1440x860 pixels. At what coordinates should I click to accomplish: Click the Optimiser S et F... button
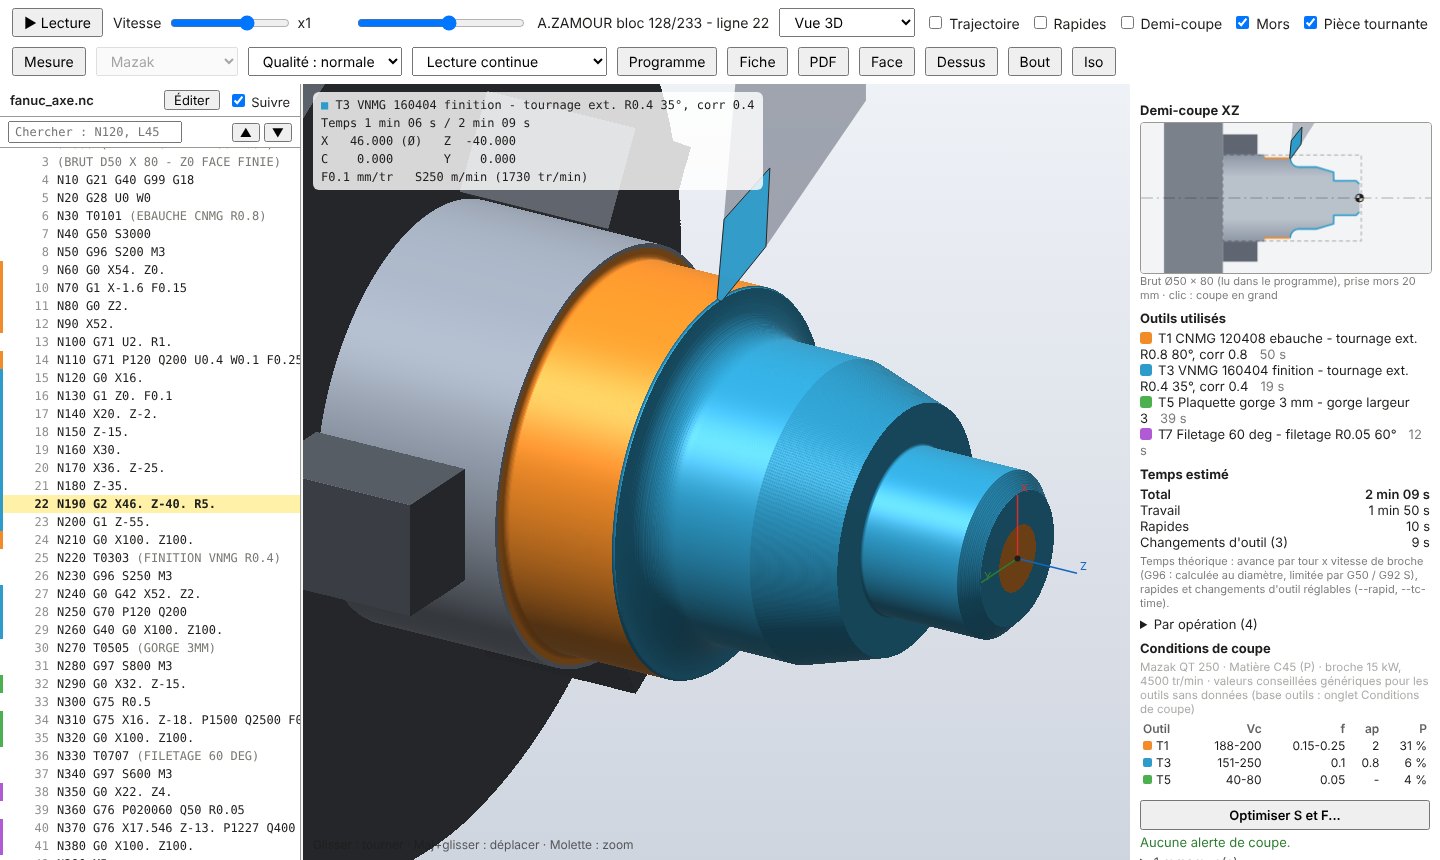(x=1285, y=815)
